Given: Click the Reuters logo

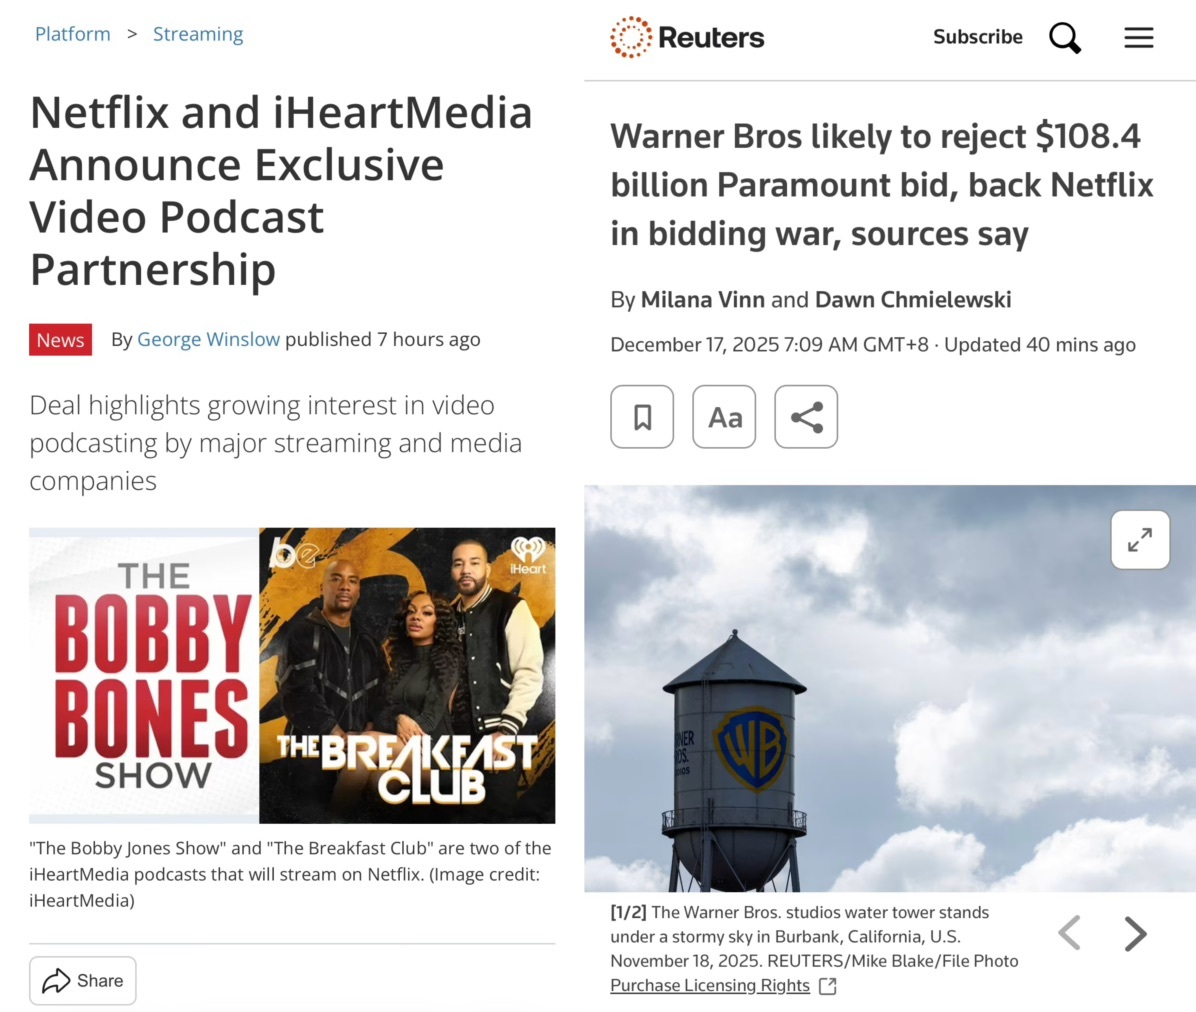Looking at the screenshot, I should 687,38.
